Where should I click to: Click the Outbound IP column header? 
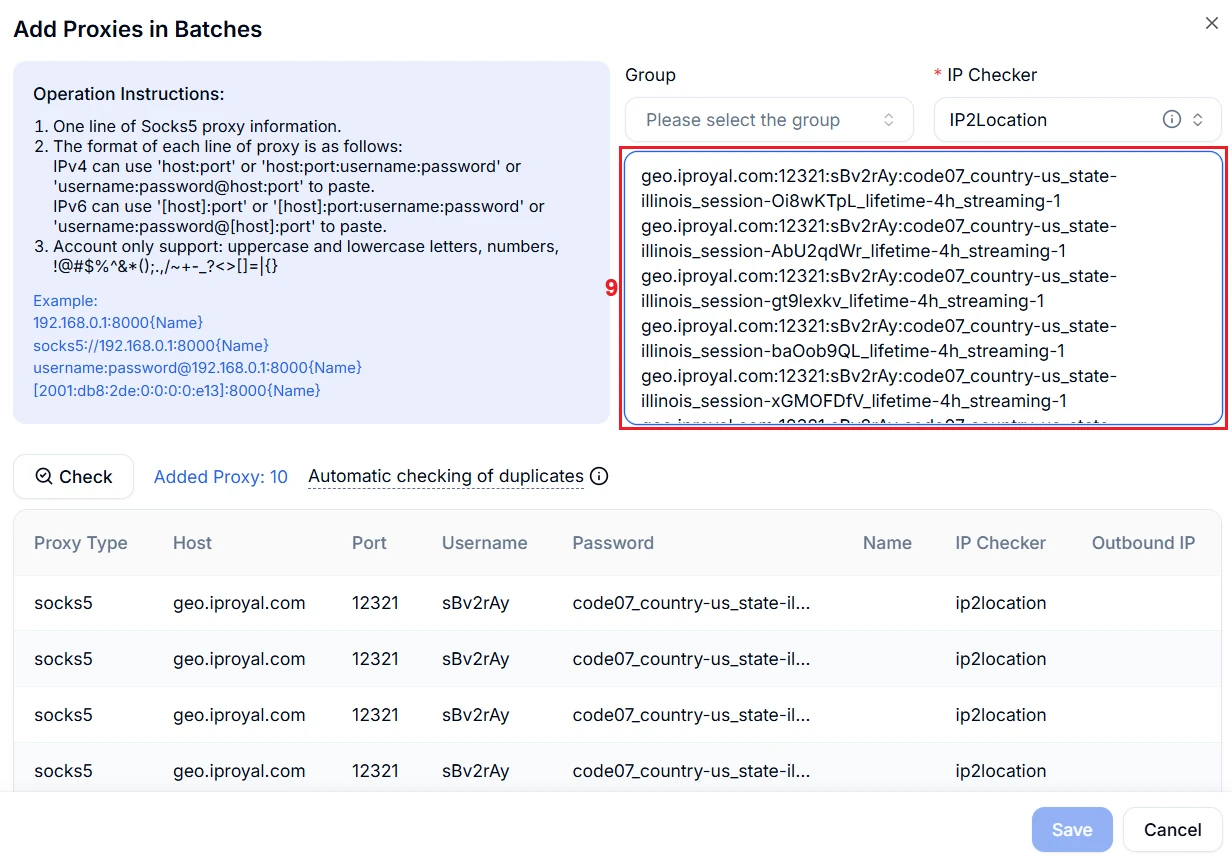[x=1143, y=543]
